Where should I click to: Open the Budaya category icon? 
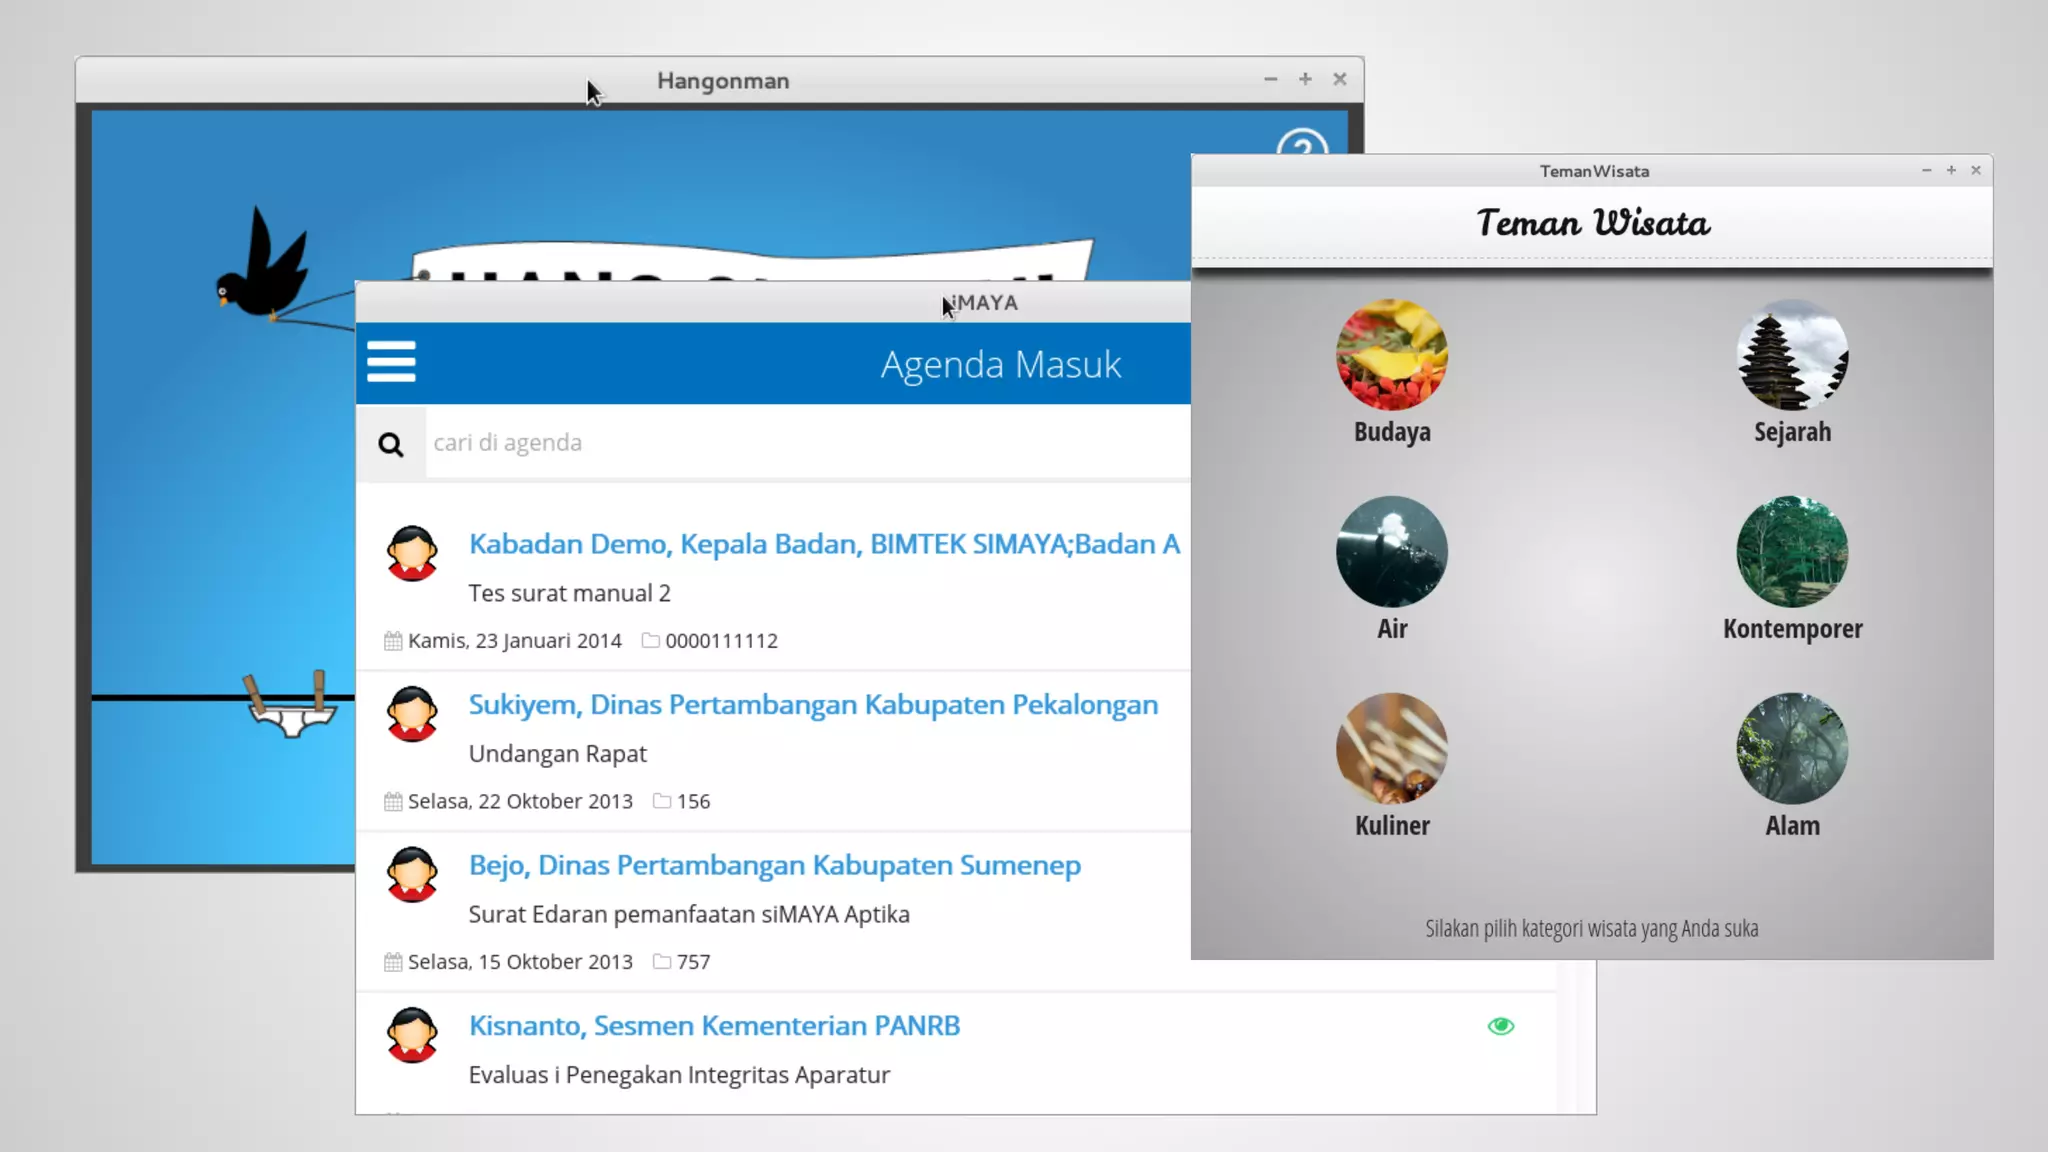click(x=1391, y=355)
